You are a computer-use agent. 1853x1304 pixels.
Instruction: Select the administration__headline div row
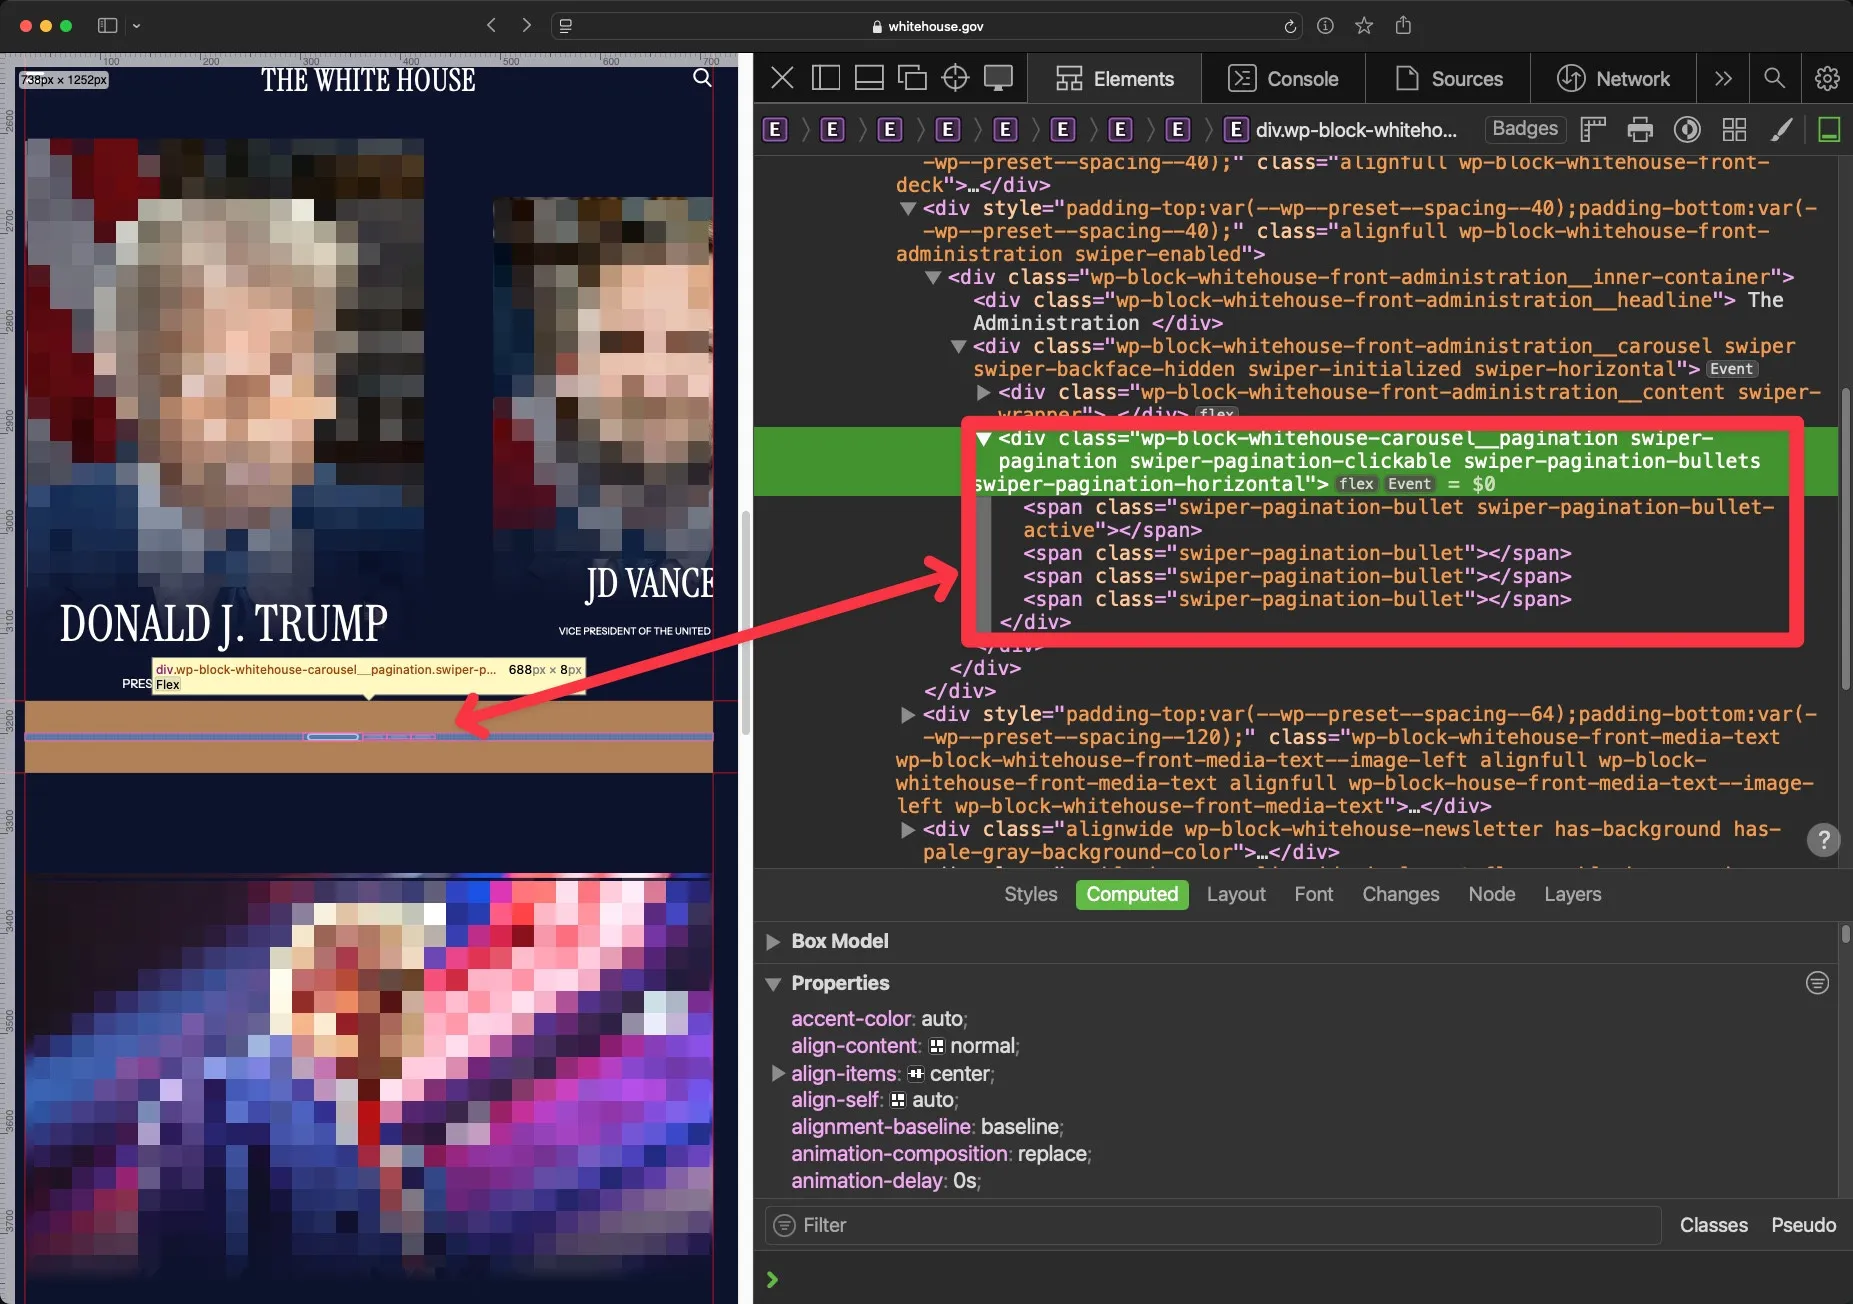pyautogui.click(x=1378, y=311)
